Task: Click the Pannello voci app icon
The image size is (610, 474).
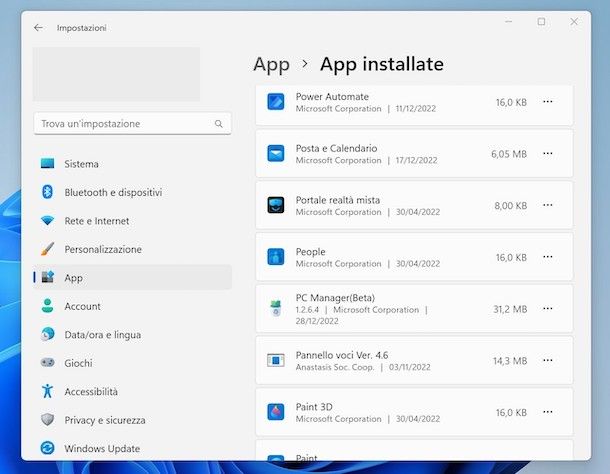Action: [275, 360]
